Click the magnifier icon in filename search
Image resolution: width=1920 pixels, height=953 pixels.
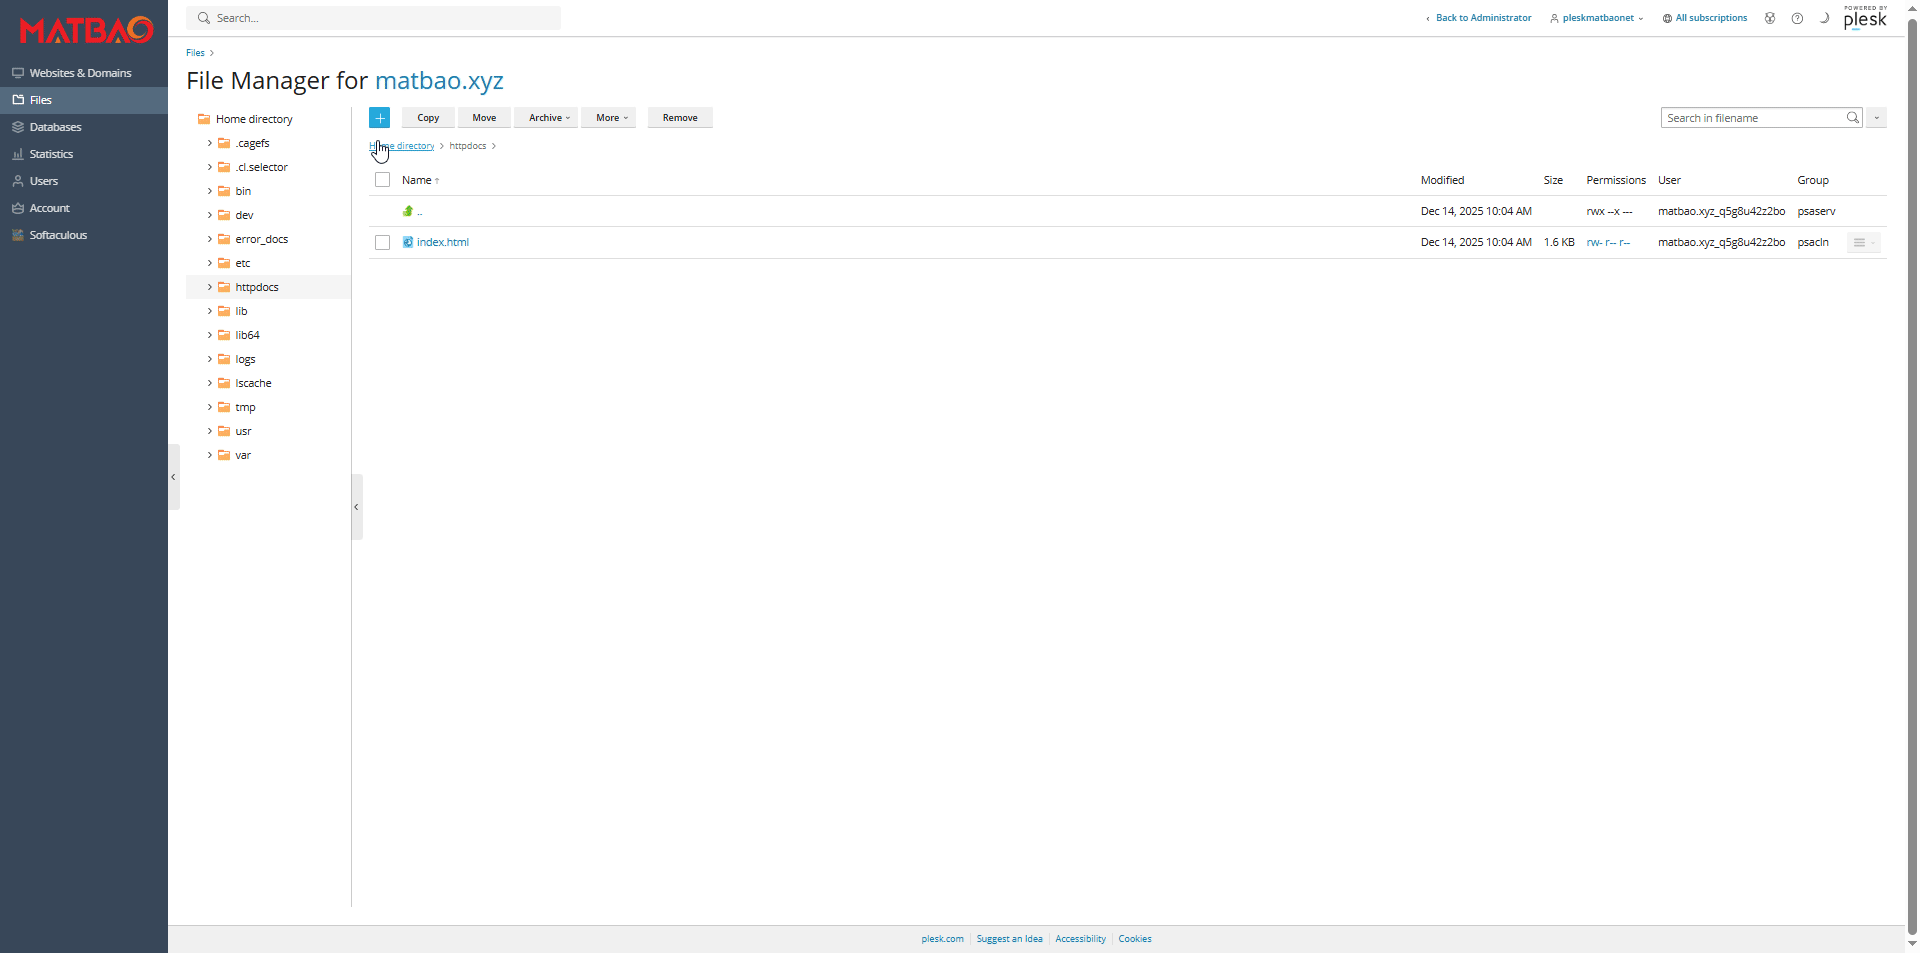click(x=1852, y=118)
